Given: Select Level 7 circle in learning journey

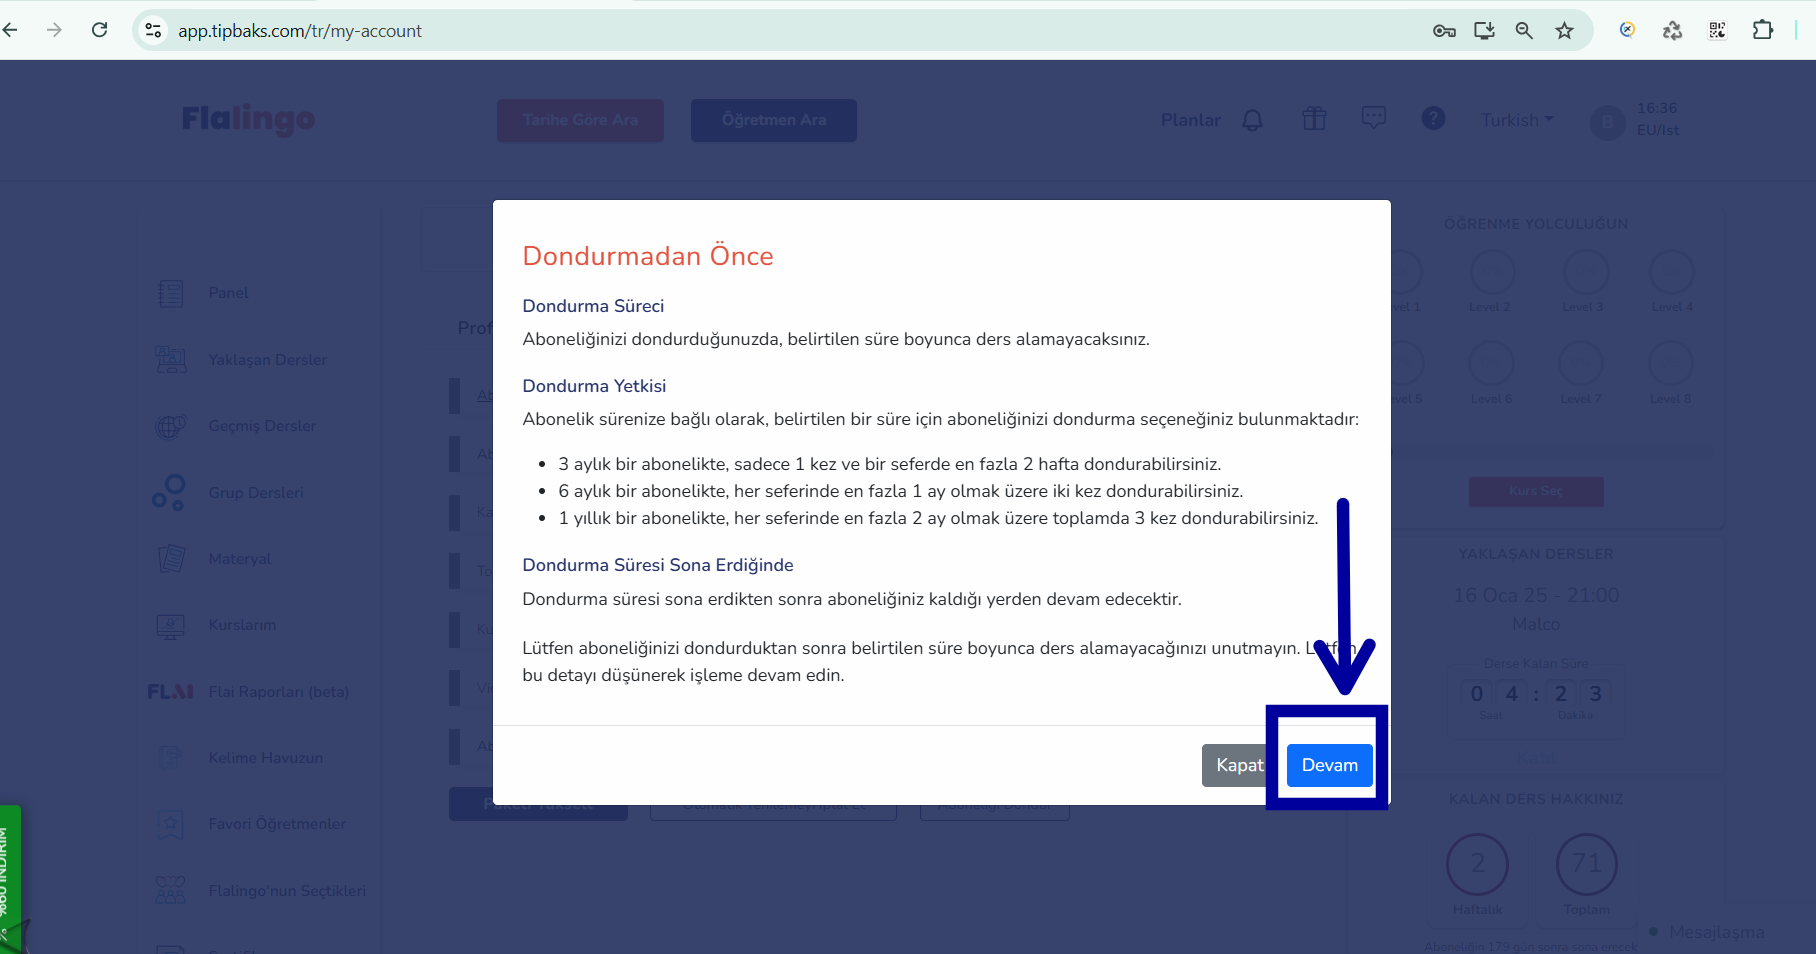Looking at the screenshot, I should 1581,363.
